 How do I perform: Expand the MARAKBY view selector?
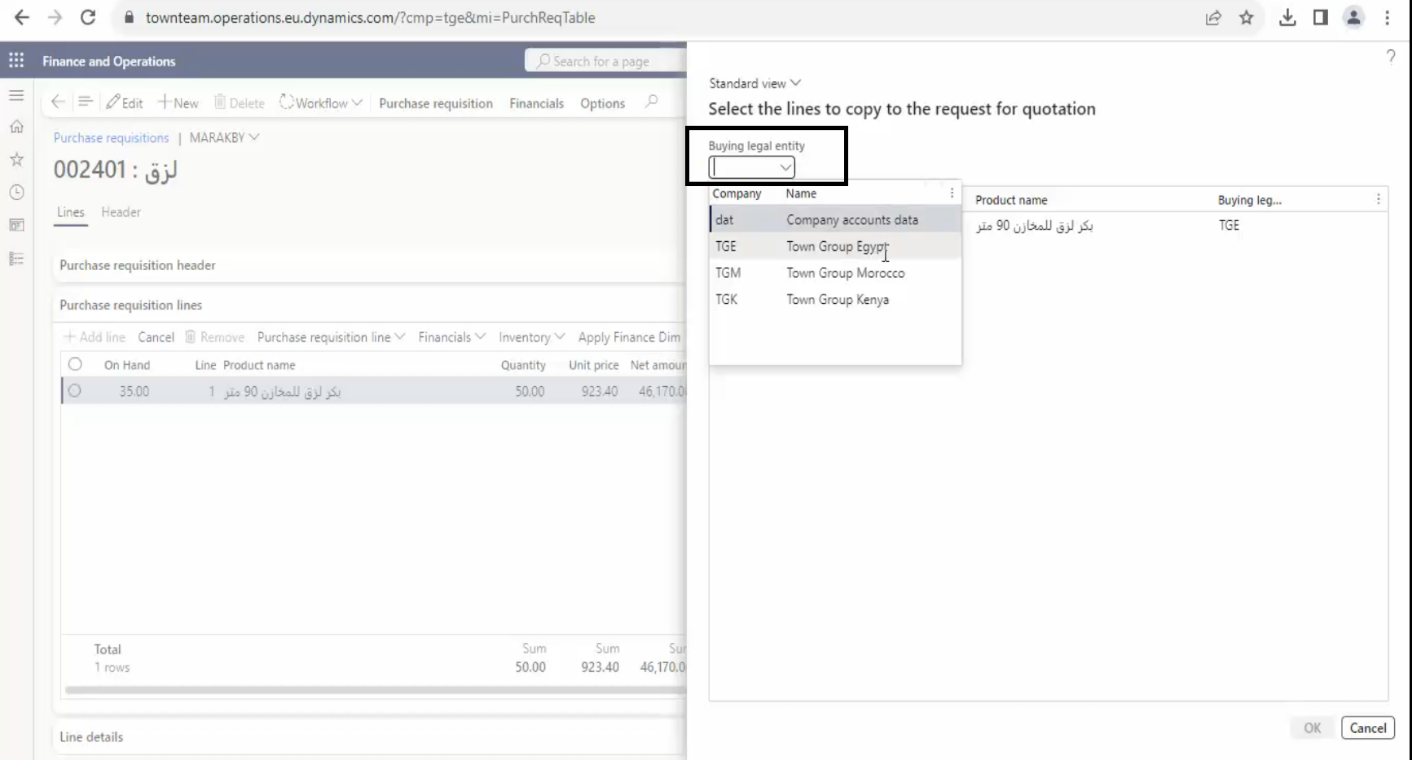pyautogui.click(x=224, y=137)
